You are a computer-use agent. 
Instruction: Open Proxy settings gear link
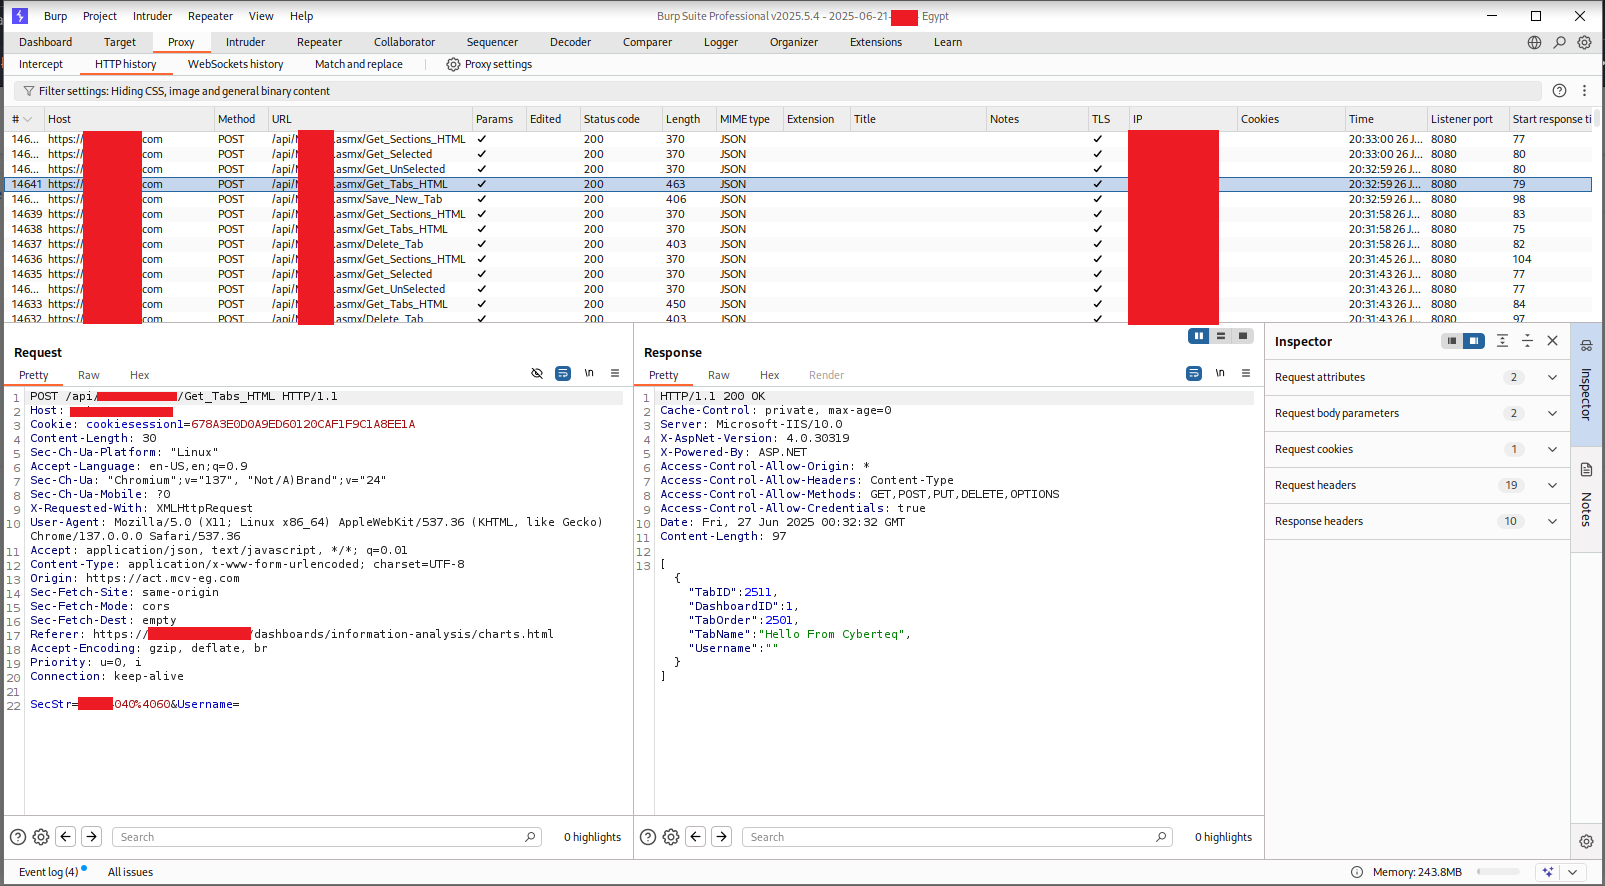tap(489, 64)
